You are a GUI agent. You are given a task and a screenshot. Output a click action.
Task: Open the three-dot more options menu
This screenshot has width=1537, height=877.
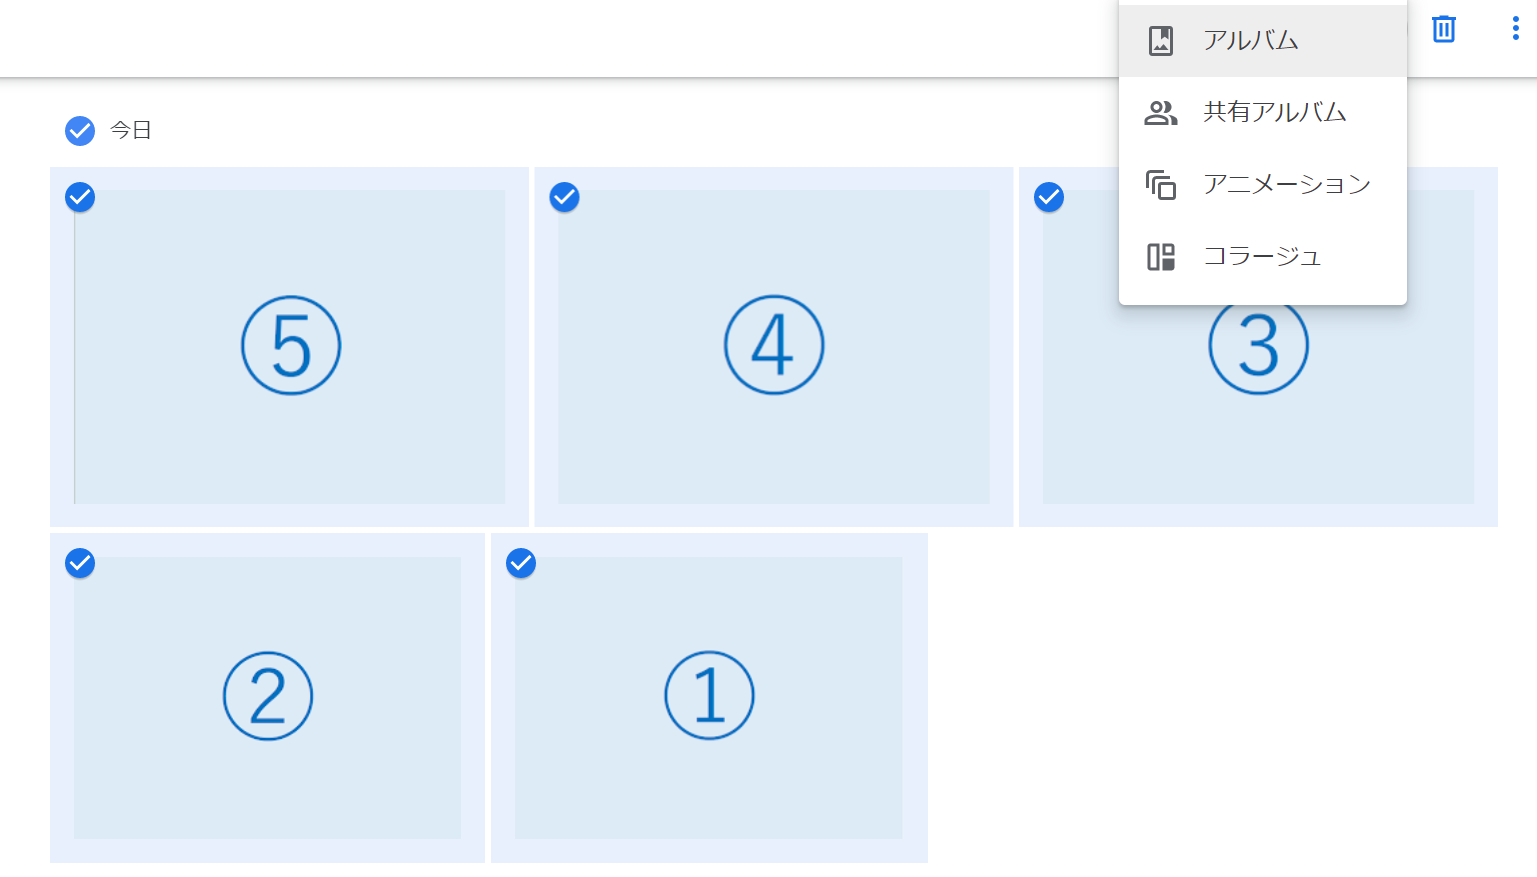click(1515, 29)
